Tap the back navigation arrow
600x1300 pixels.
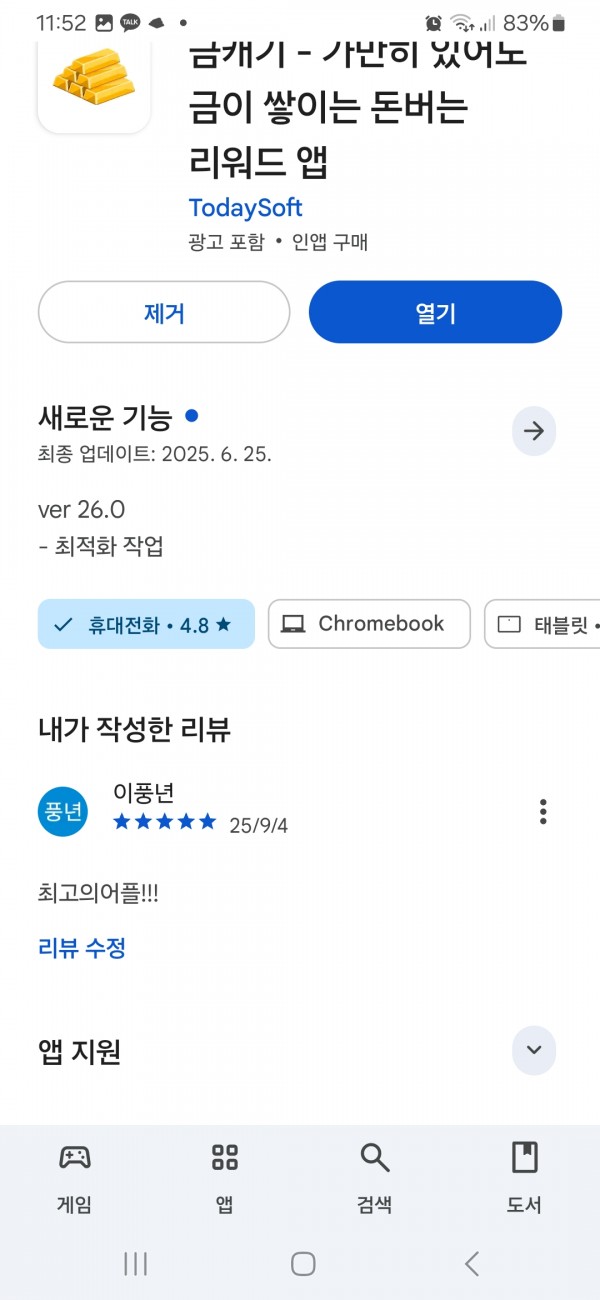(472, 1263)
